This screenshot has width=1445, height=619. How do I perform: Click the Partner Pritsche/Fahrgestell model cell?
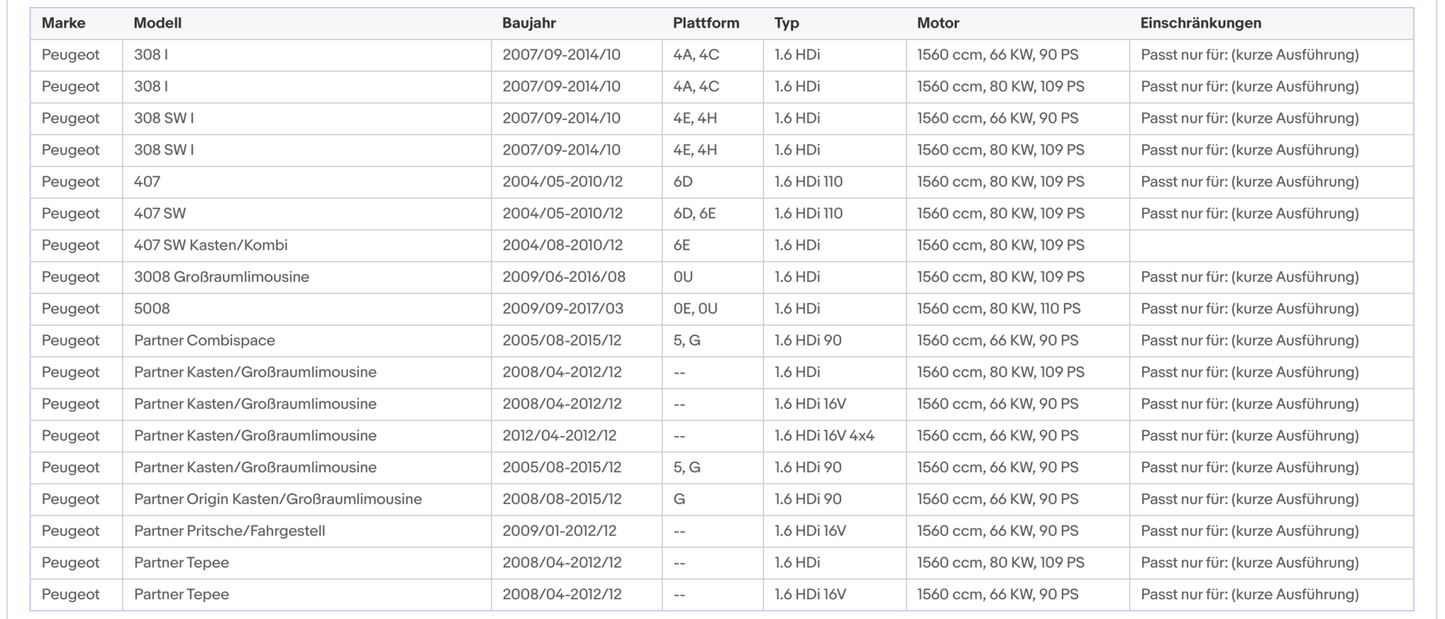click(x=230, y=531)
